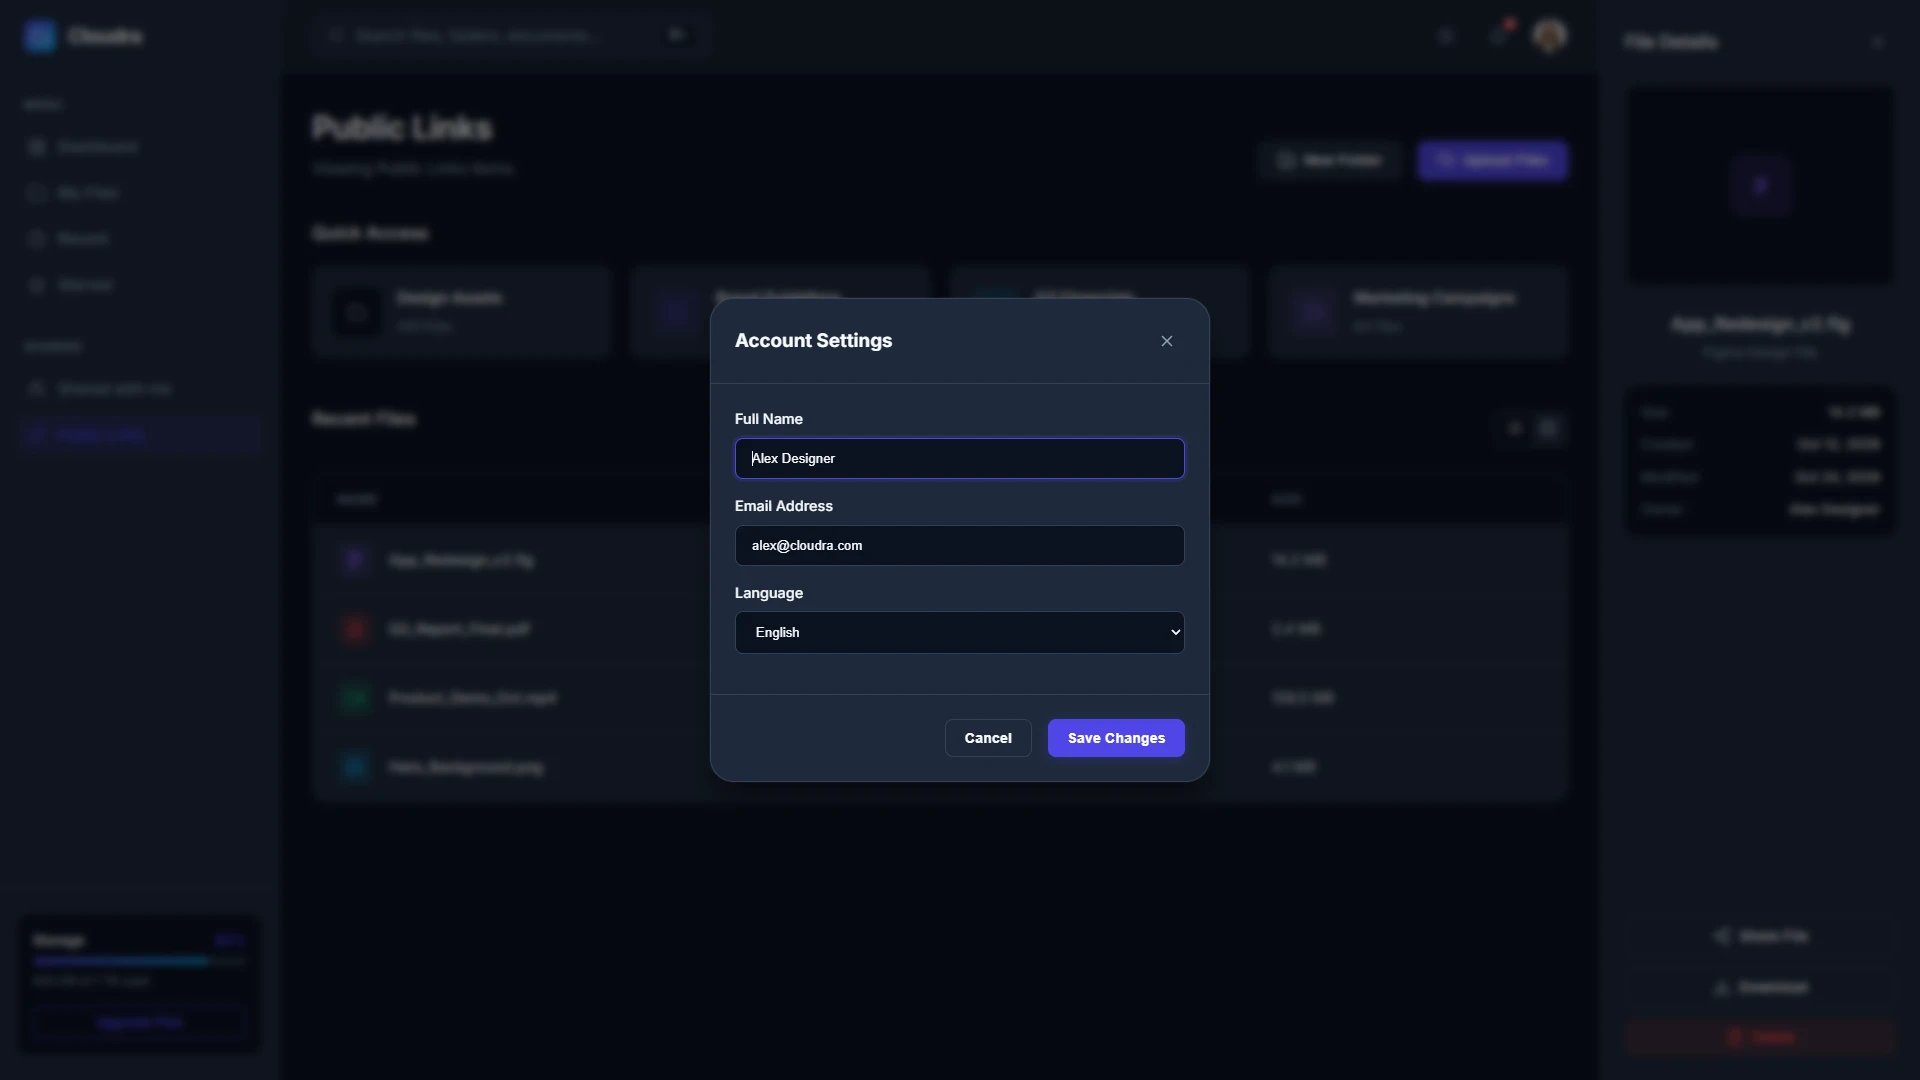Focus the Email Address field

click(959, 545)
